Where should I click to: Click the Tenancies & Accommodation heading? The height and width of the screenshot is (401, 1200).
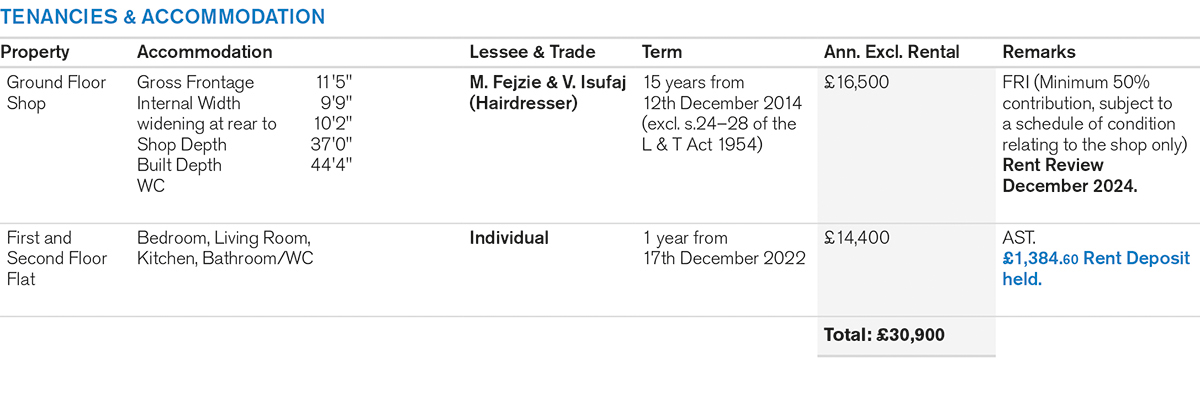click(163, 17)
